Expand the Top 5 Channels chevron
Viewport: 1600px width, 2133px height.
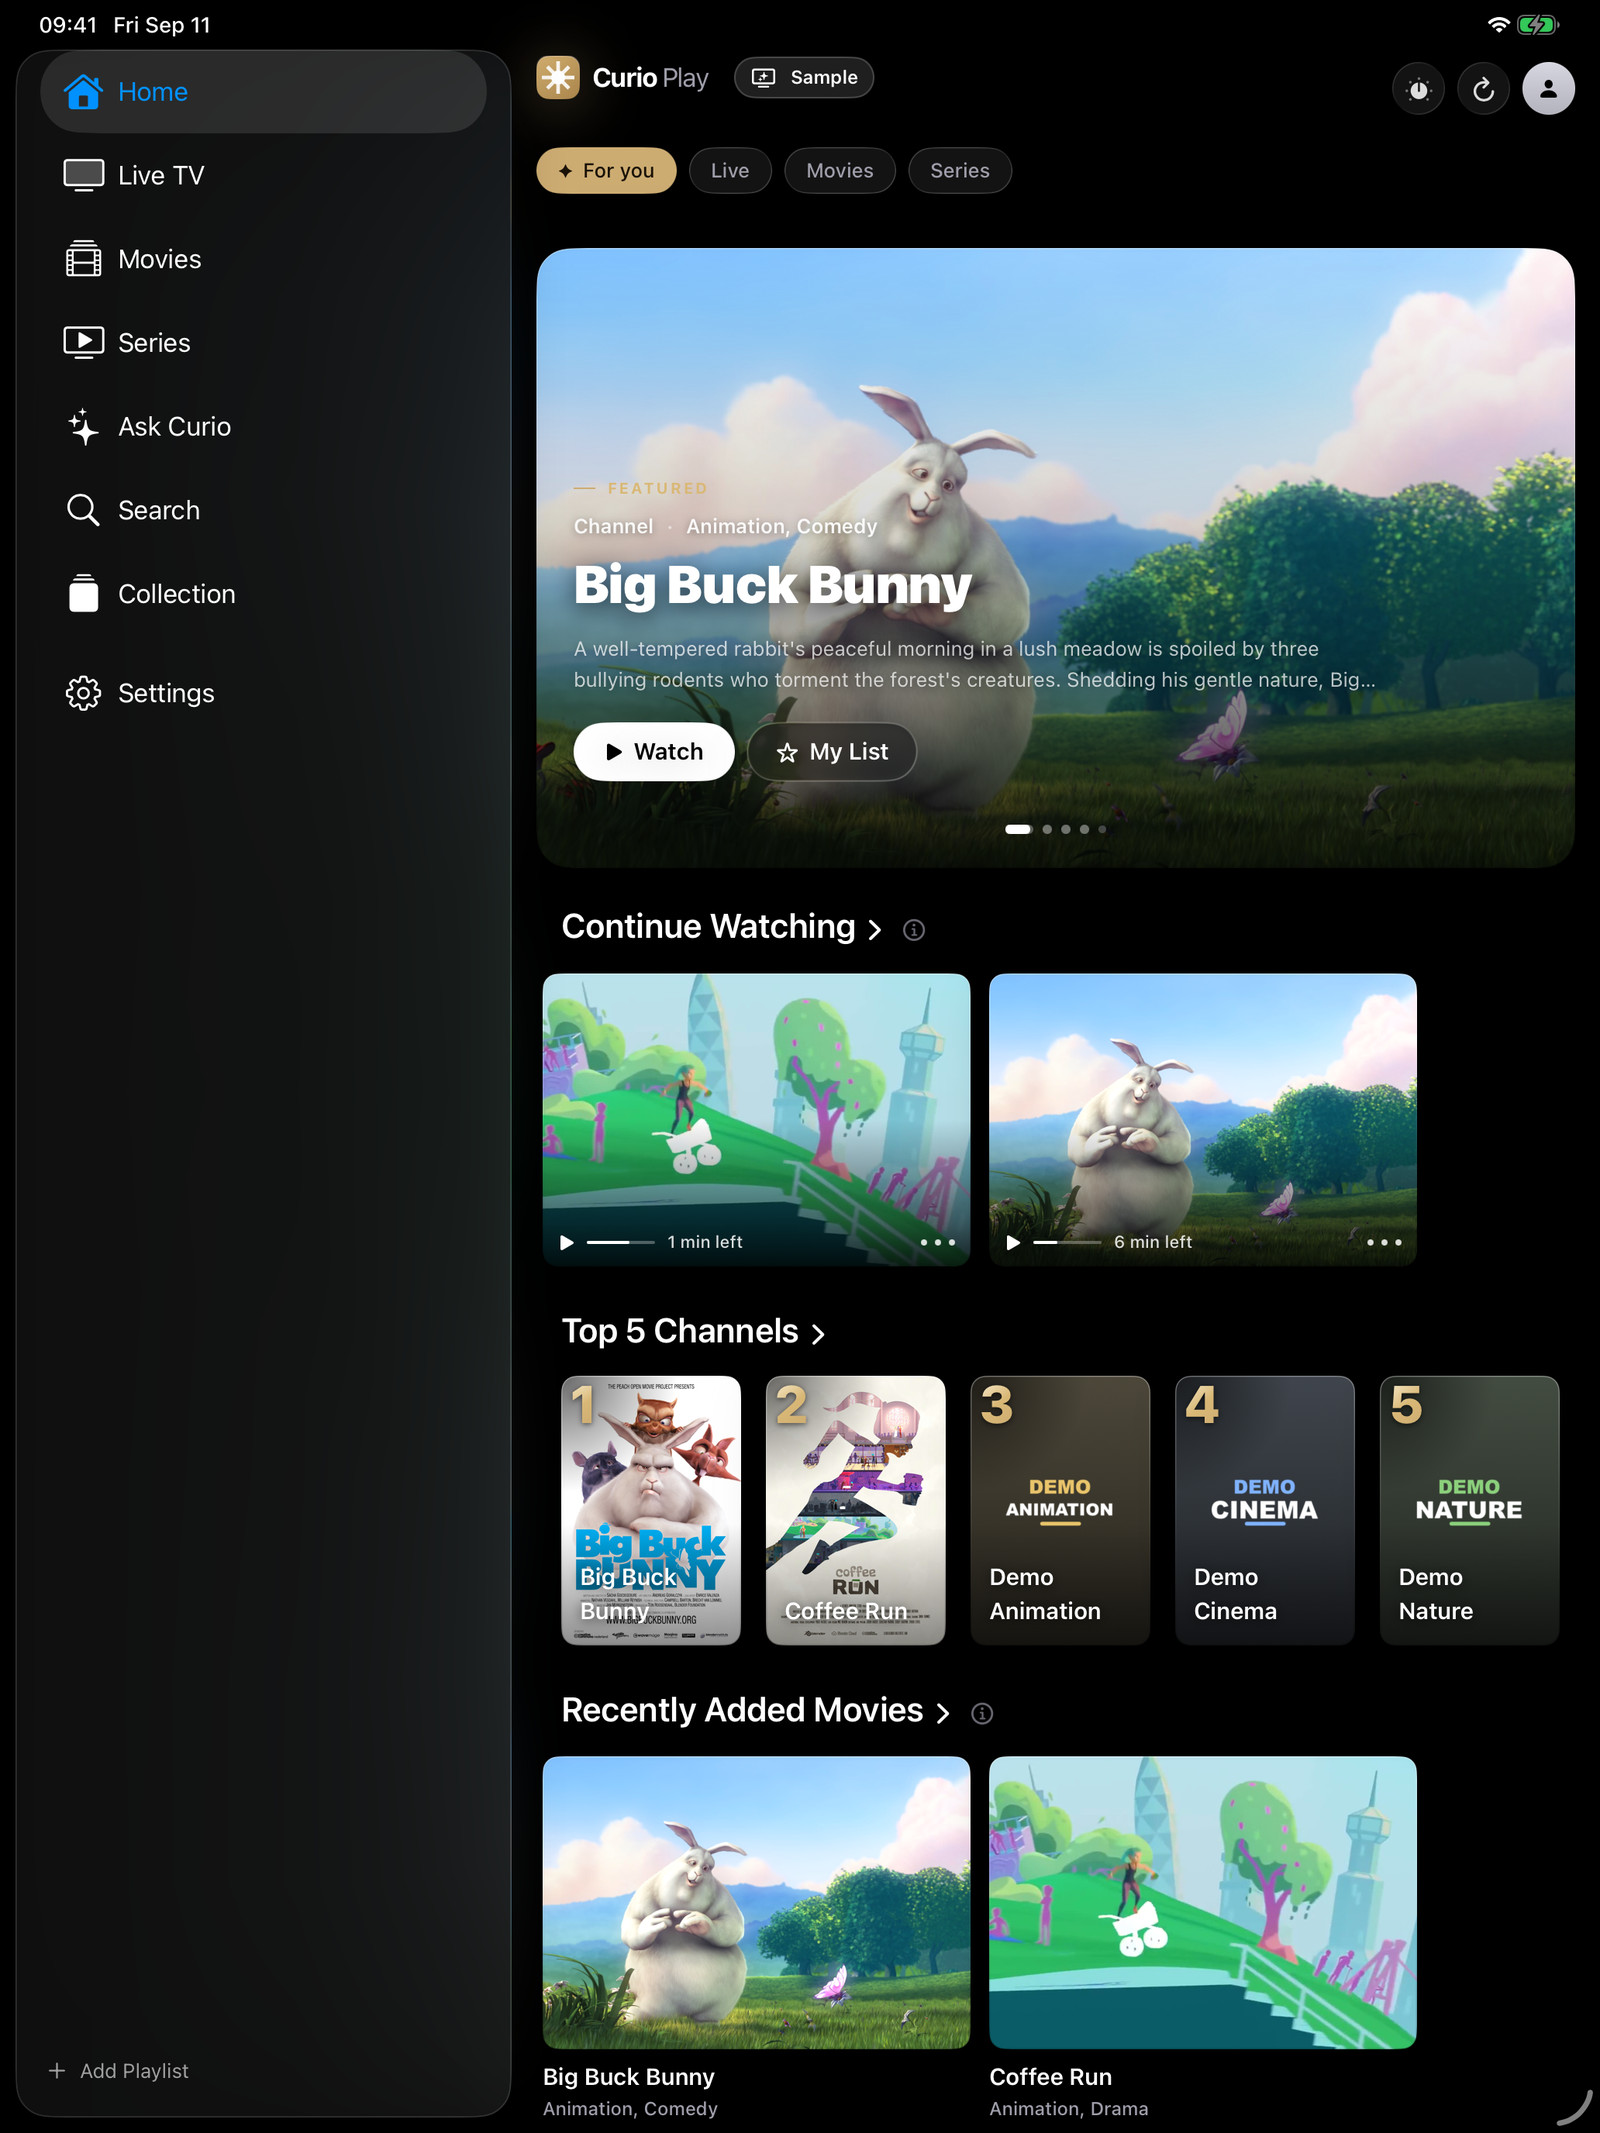818,1334
